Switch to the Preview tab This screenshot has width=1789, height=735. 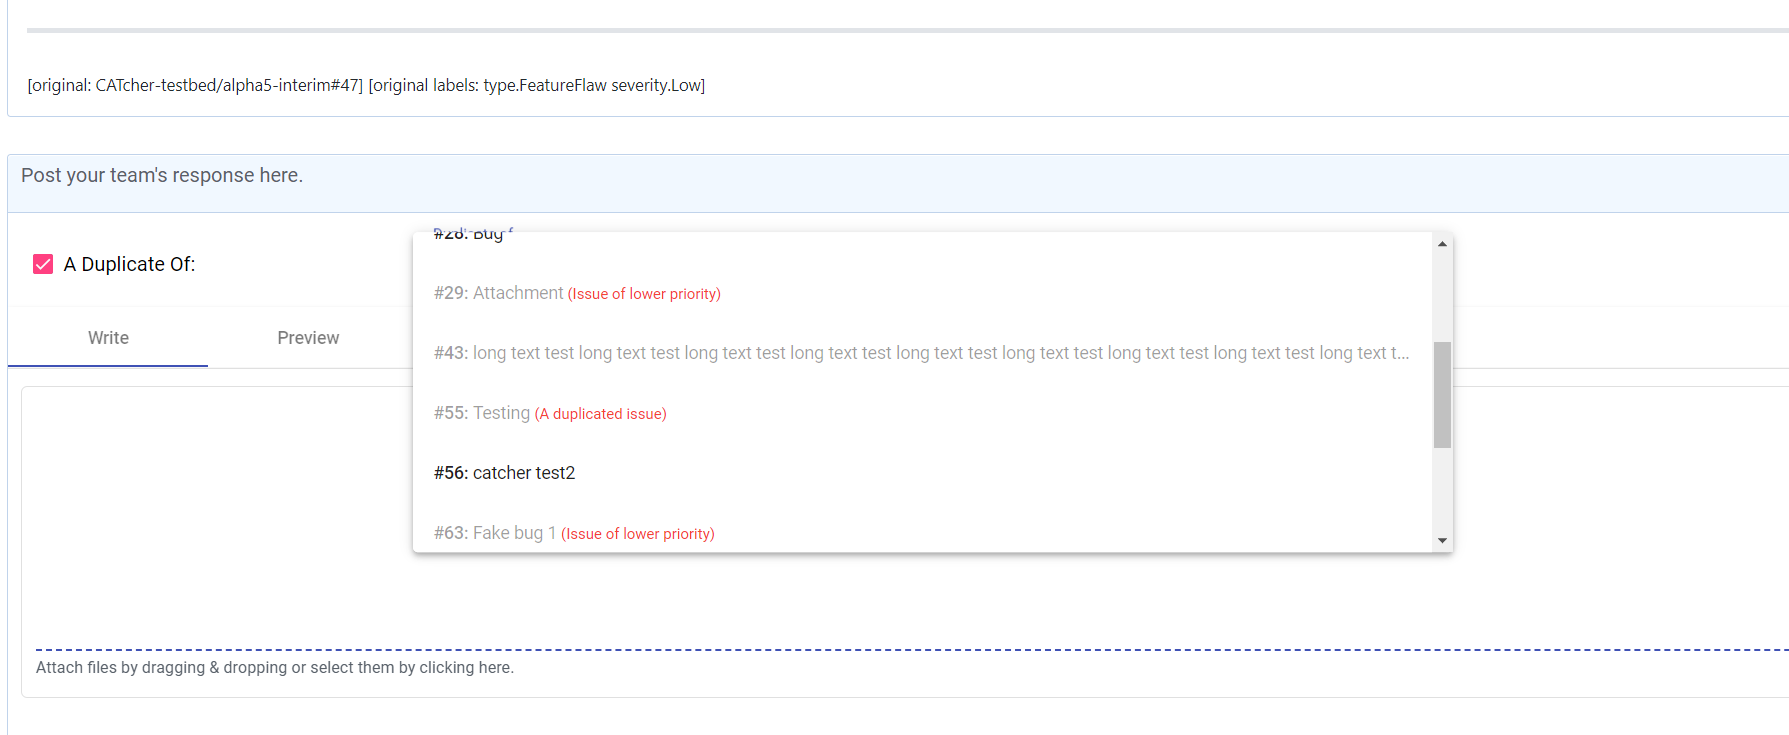308,338
